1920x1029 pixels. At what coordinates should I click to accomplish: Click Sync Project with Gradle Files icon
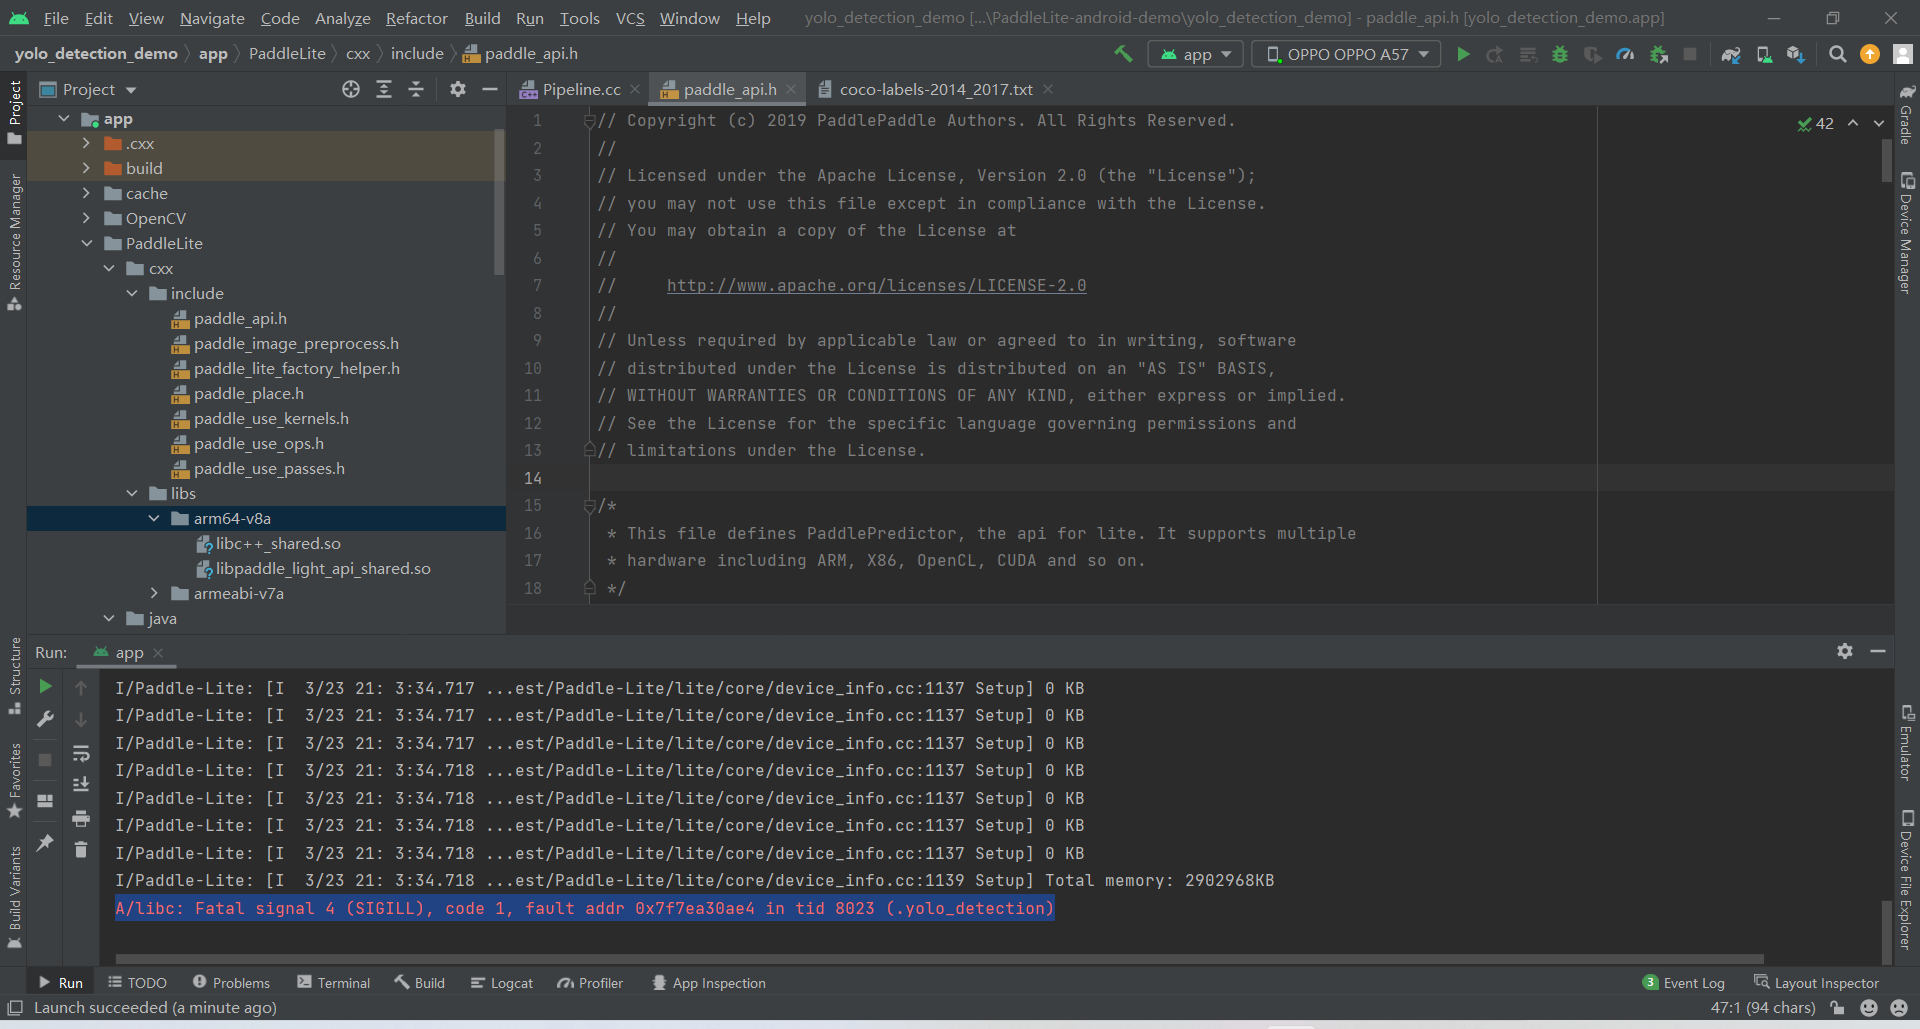click(x=1731, y=54)
